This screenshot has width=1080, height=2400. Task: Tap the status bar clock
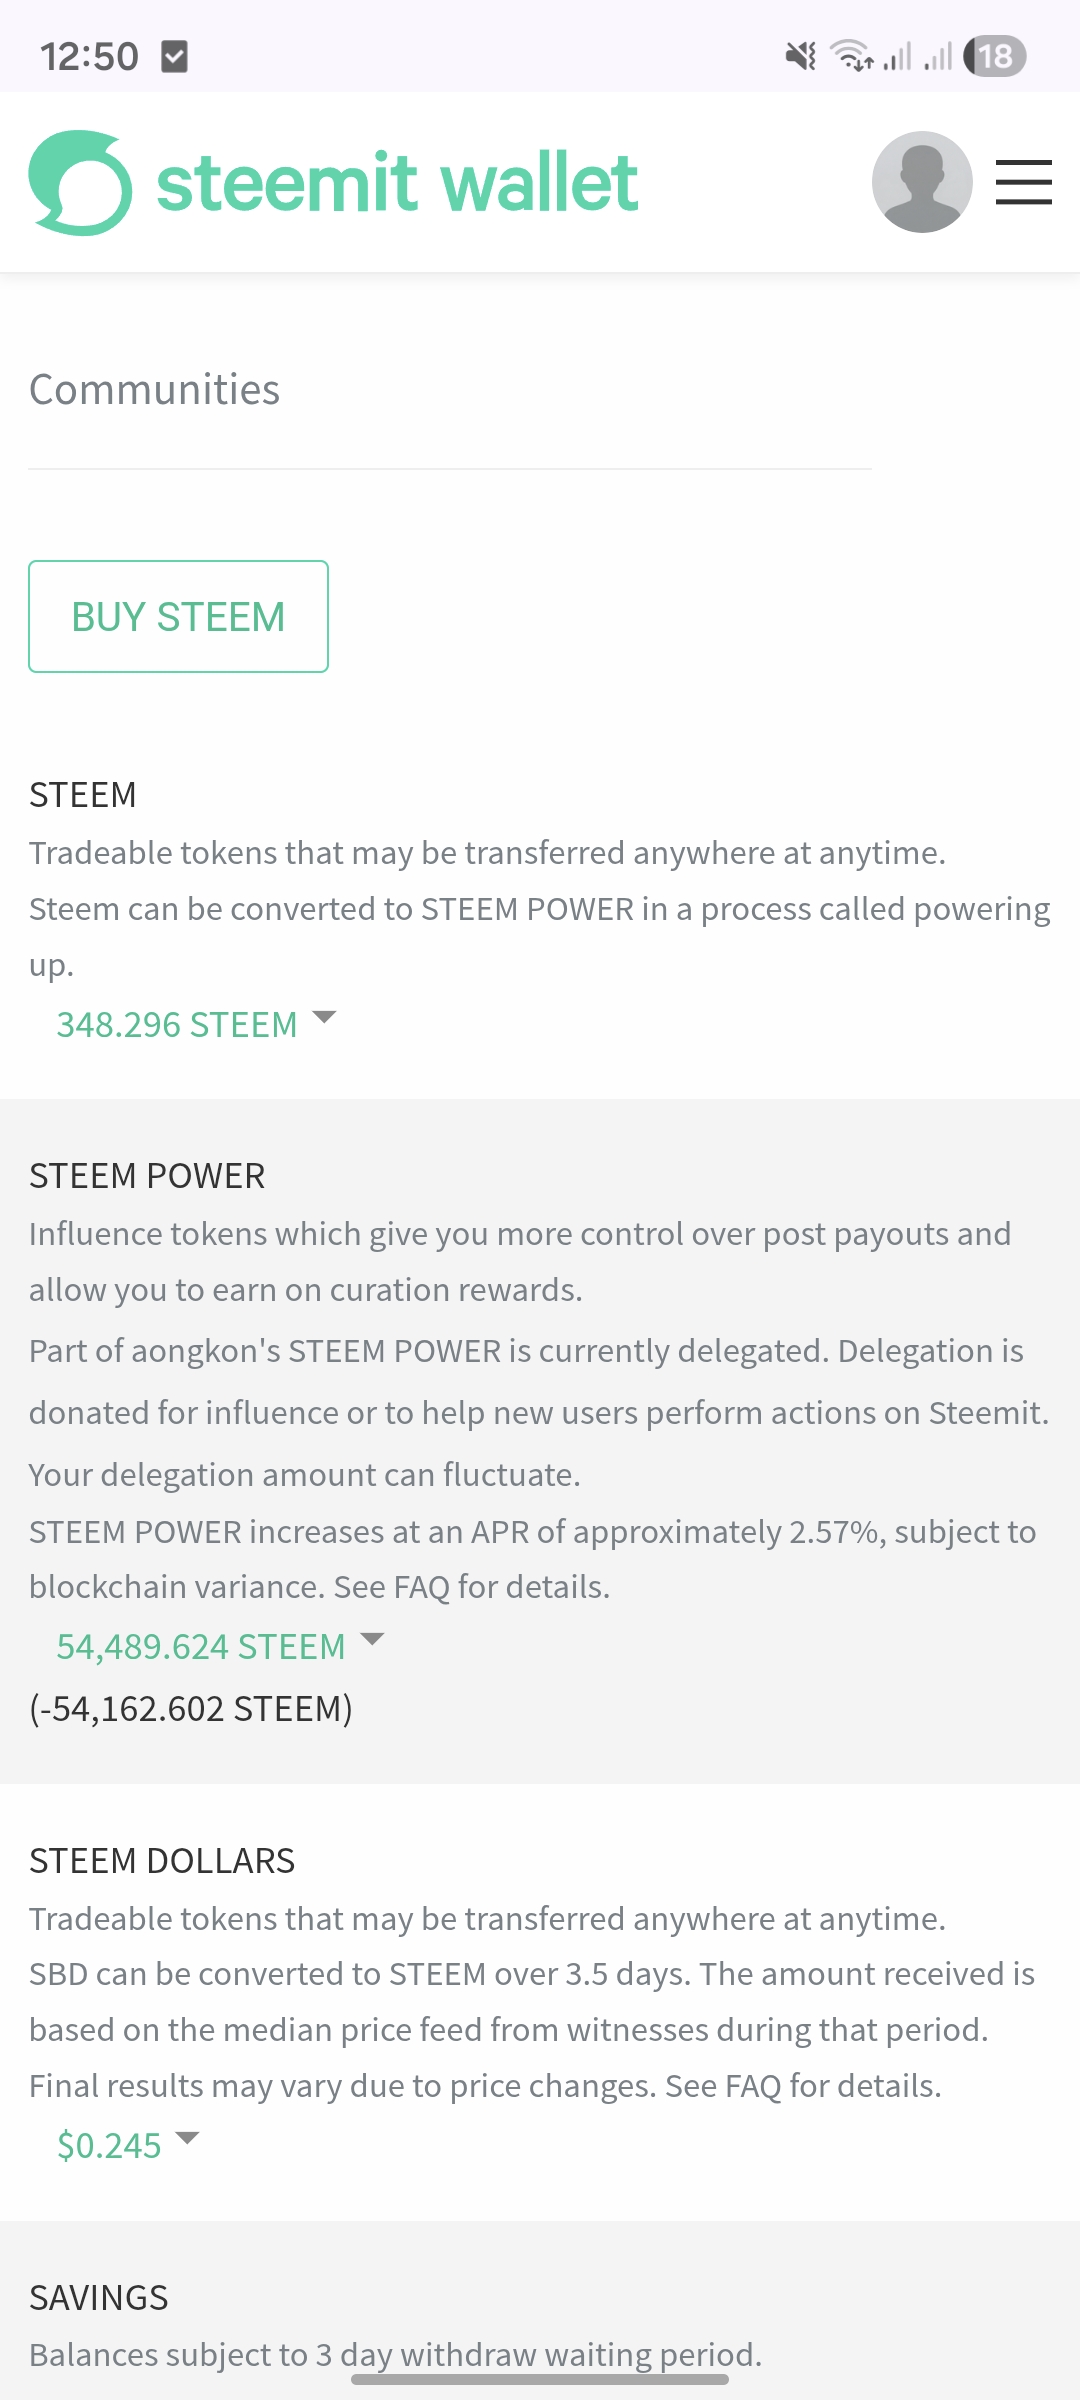pos(89,56)
